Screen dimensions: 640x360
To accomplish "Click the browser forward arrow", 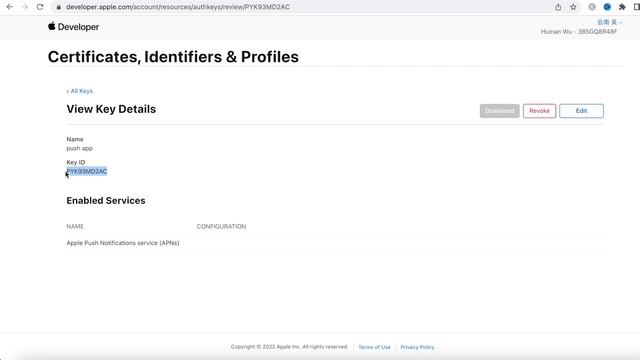I will (x=25, y=7).
